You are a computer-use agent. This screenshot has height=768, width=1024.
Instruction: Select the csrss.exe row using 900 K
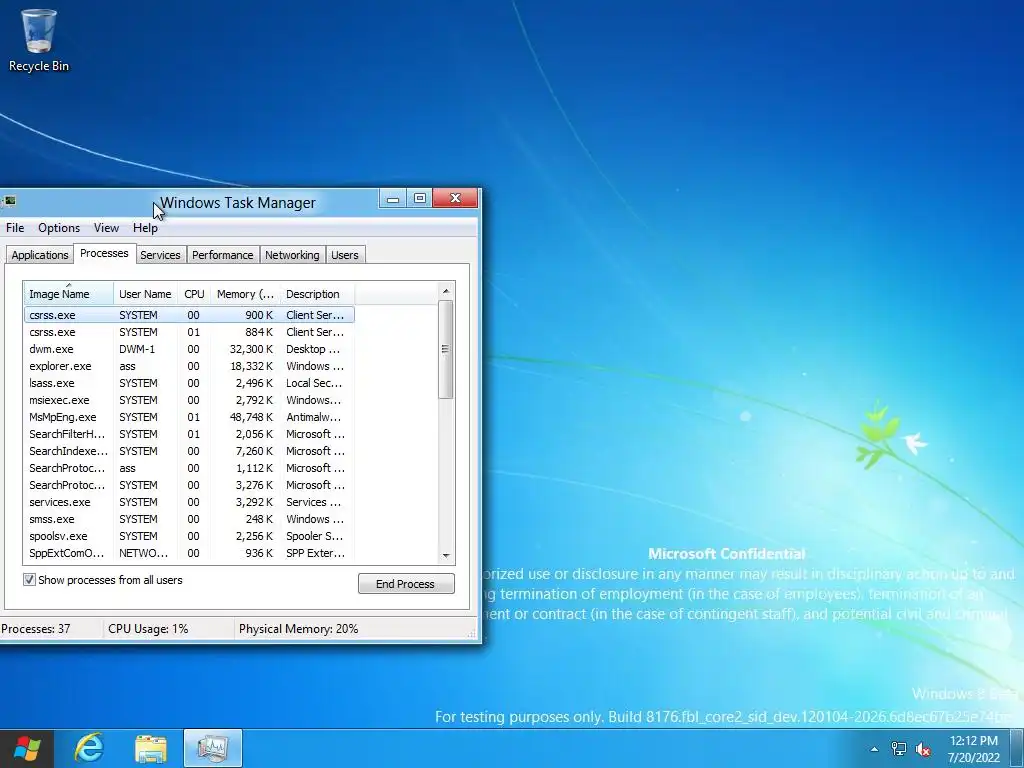(189, 315)
